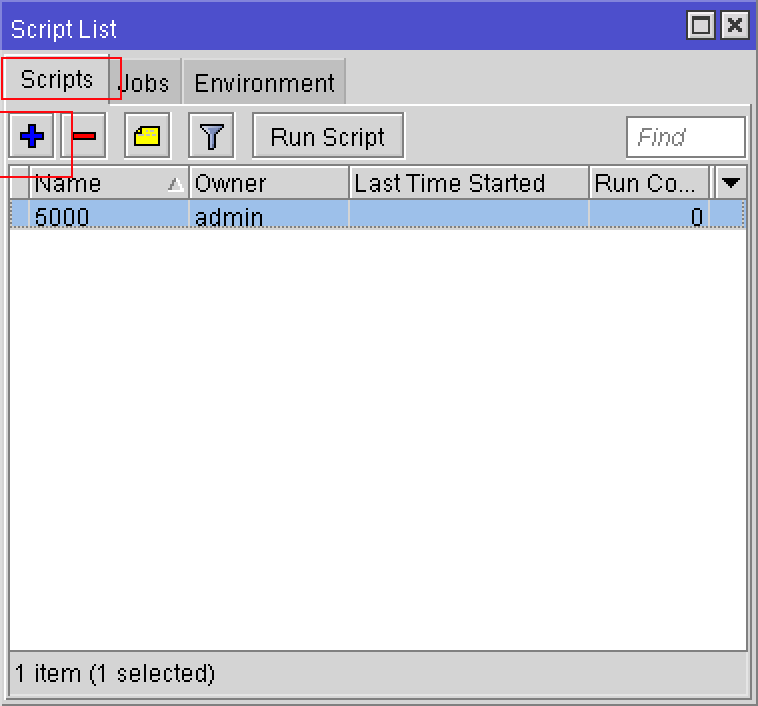
Task: Click the yellow Comment note icon
Action: tap(147, 136)
